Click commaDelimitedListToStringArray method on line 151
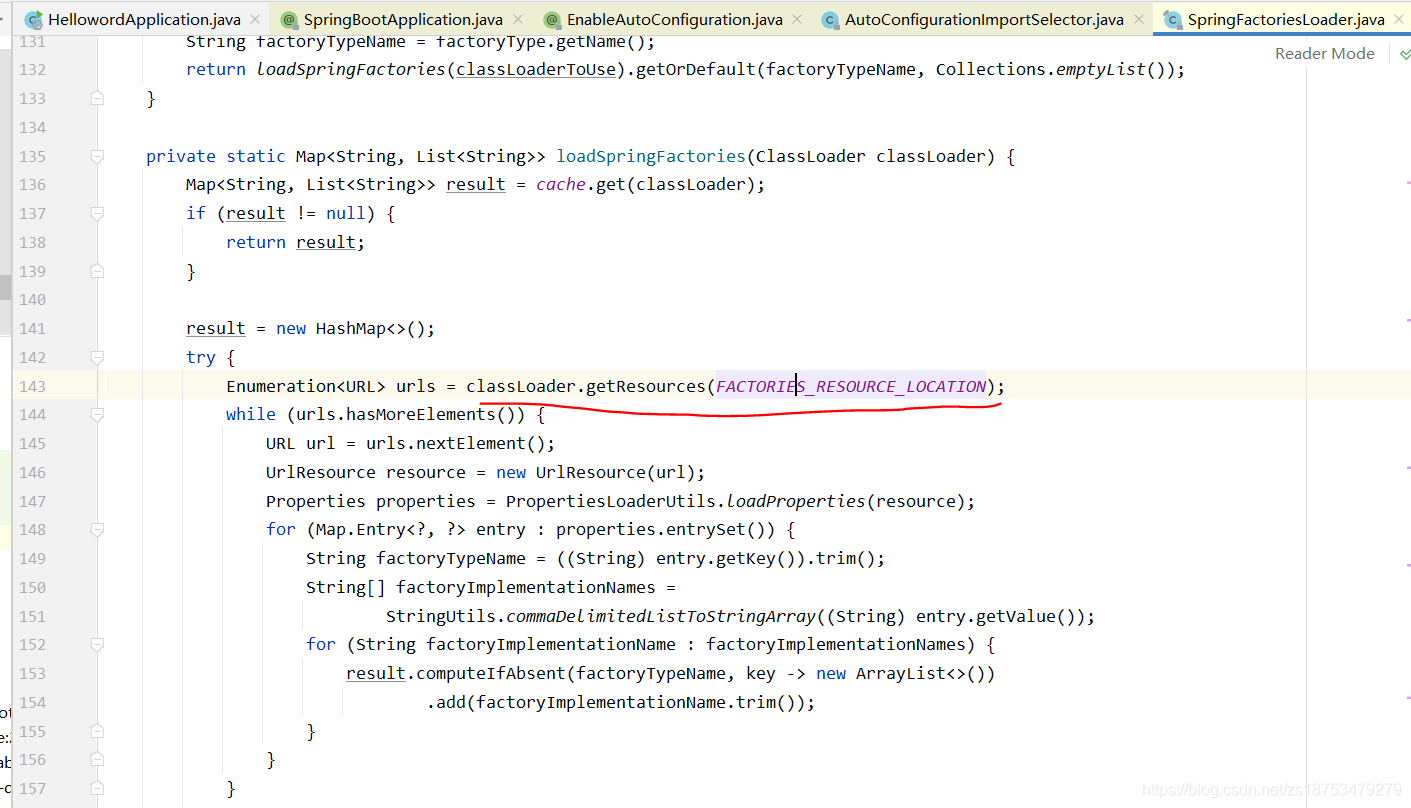This screenshot has width=1411, height=808. 661,616
